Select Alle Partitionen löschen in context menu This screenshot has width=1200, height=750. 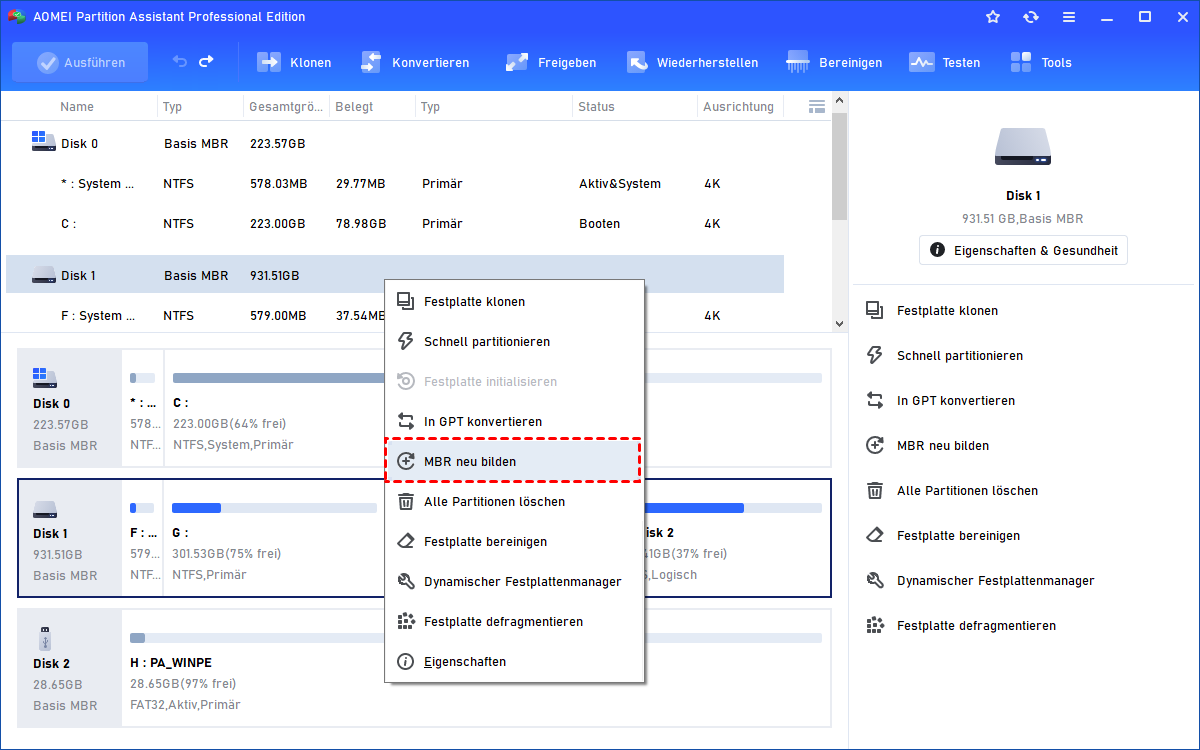pos(514,502)
